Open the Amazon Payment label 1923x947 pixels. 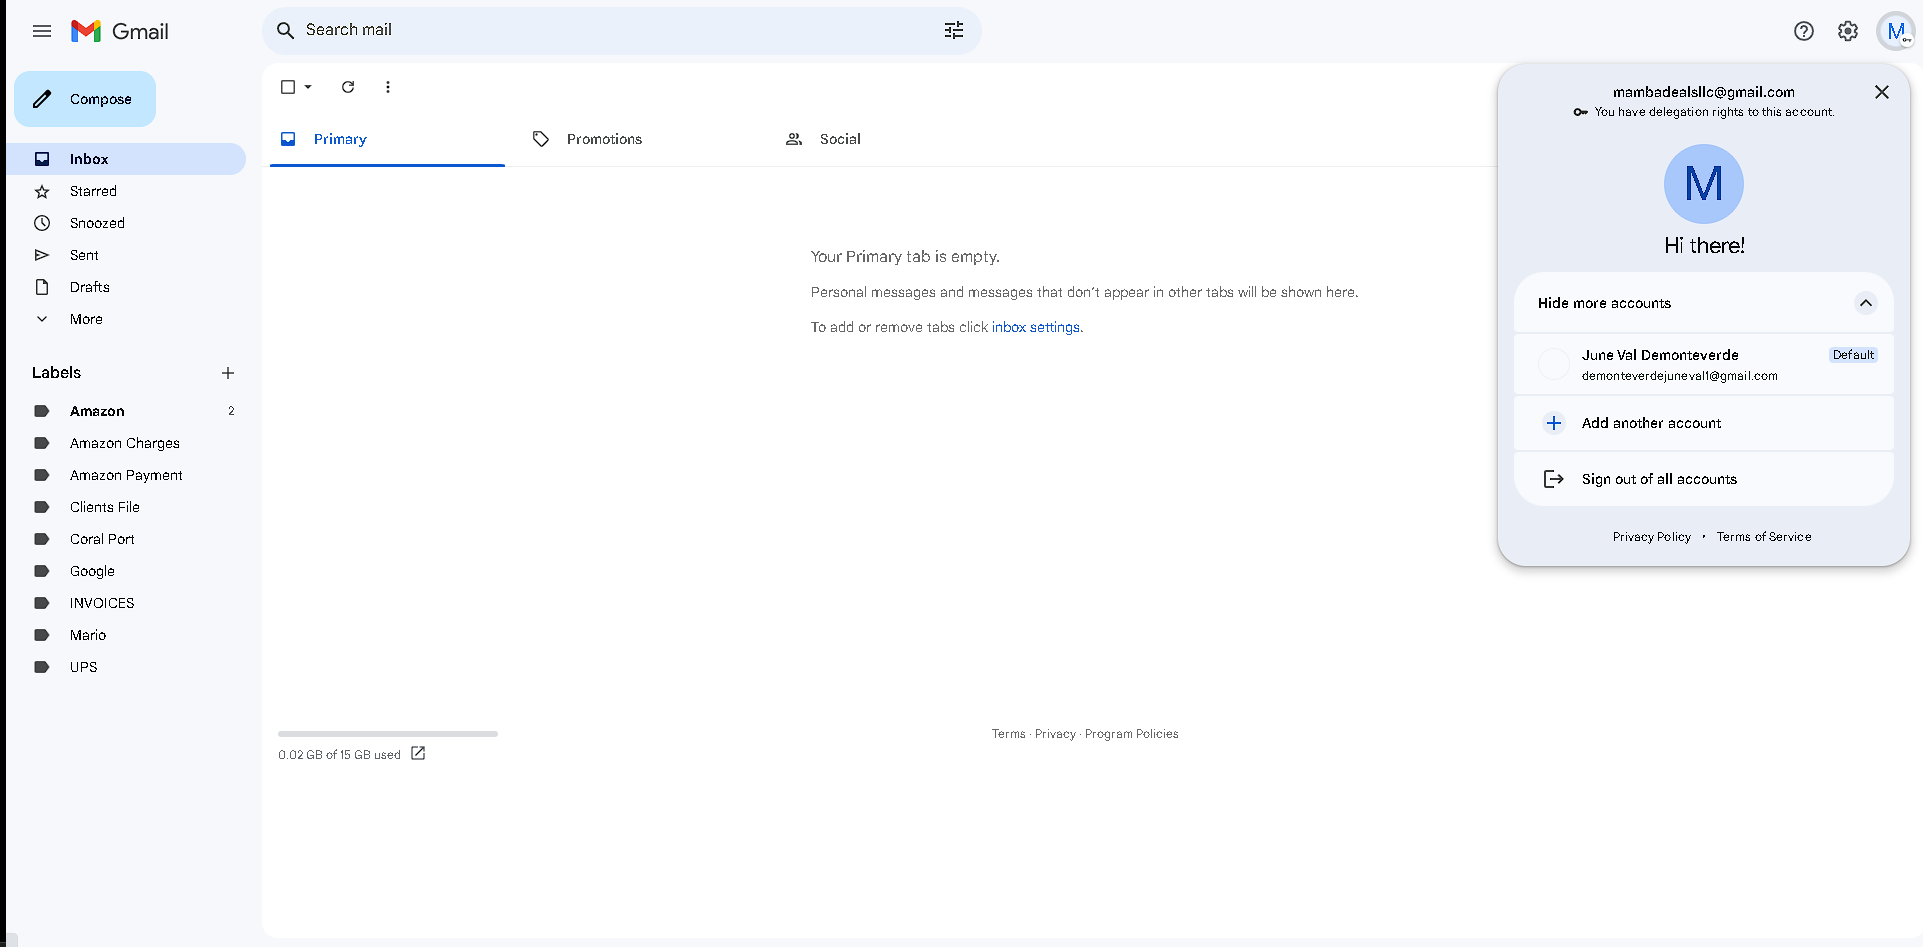click(x=126, y=475)
